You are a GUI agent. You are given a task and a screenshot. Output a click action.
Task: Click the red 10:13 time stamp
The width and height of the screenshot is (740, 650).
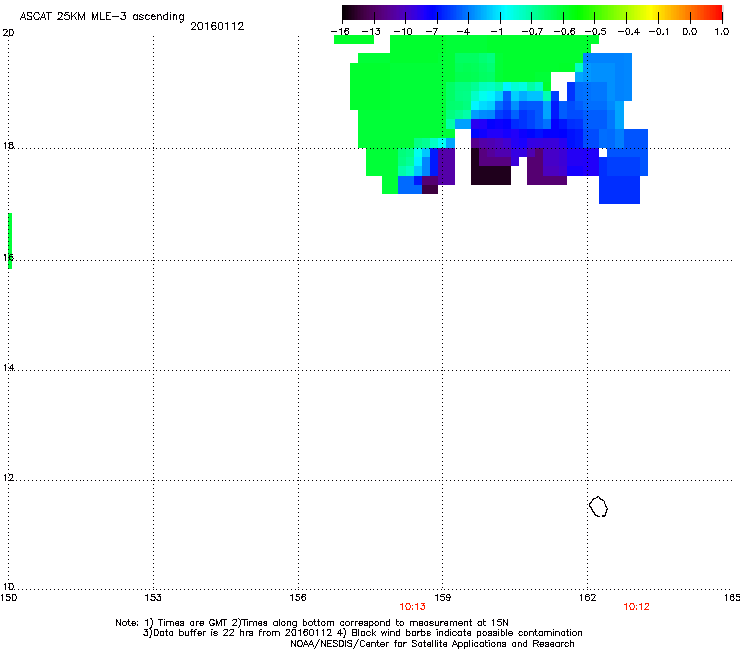point(412,607)
